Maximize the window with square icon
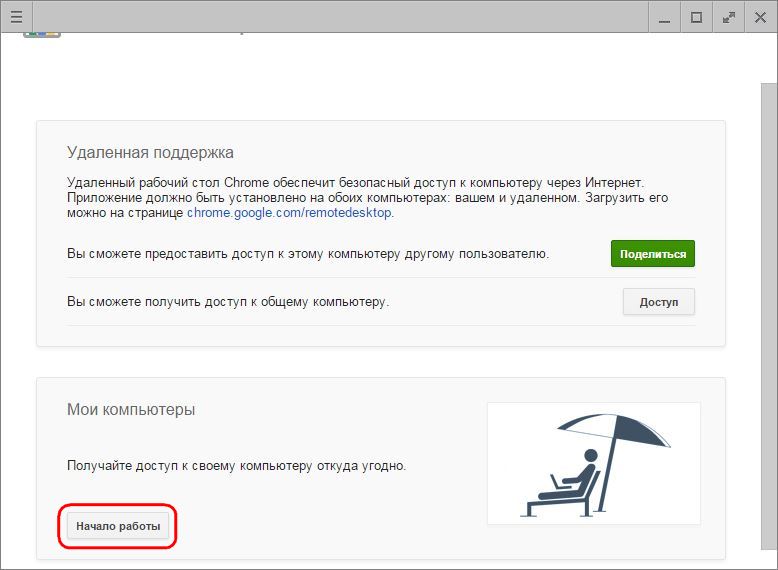778x570 pixels. tap(697, 17)
